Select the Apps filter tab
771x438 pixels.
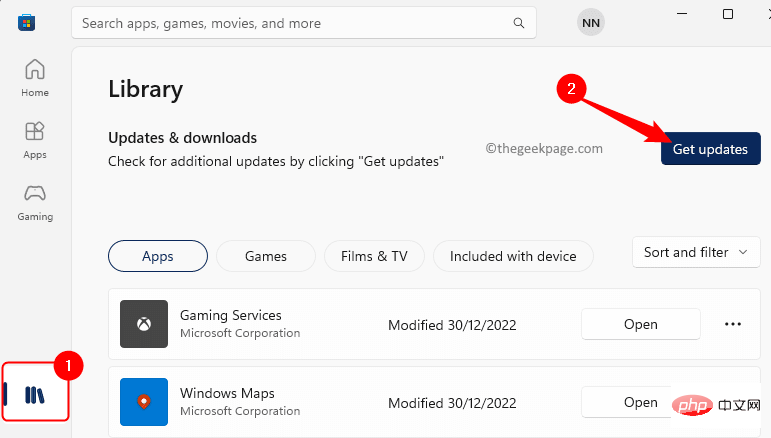(x=158, y=256)
